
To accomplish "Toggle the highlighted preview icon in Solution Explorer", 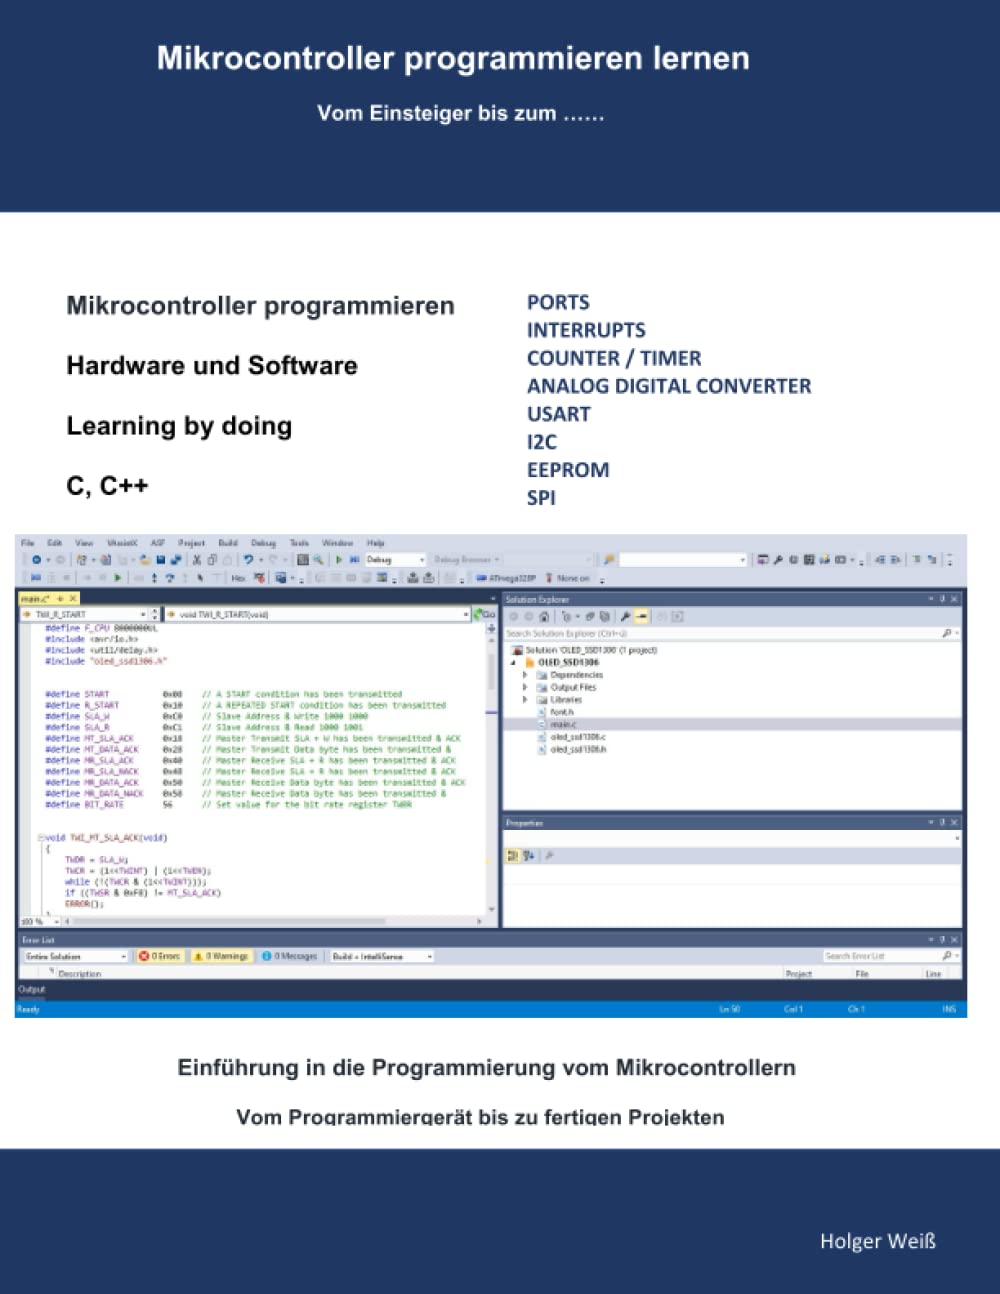I will pyautogui.click(x=641, y=617).
